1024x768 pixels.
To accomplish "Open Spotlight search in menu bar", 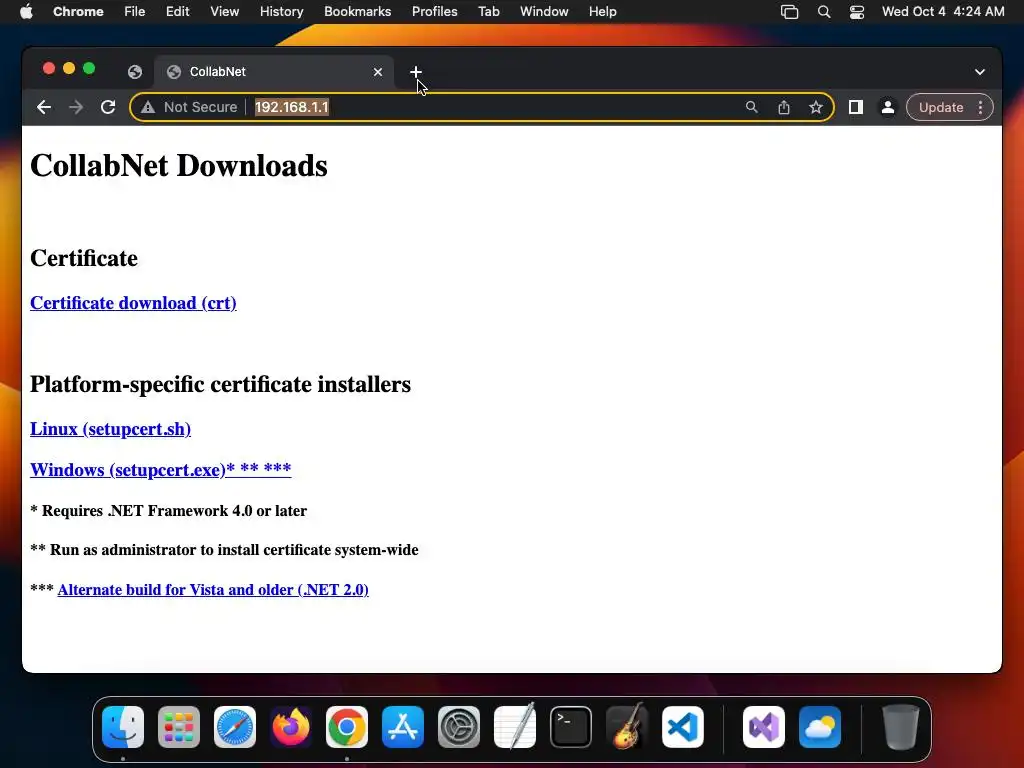I will tap(824, 12).
